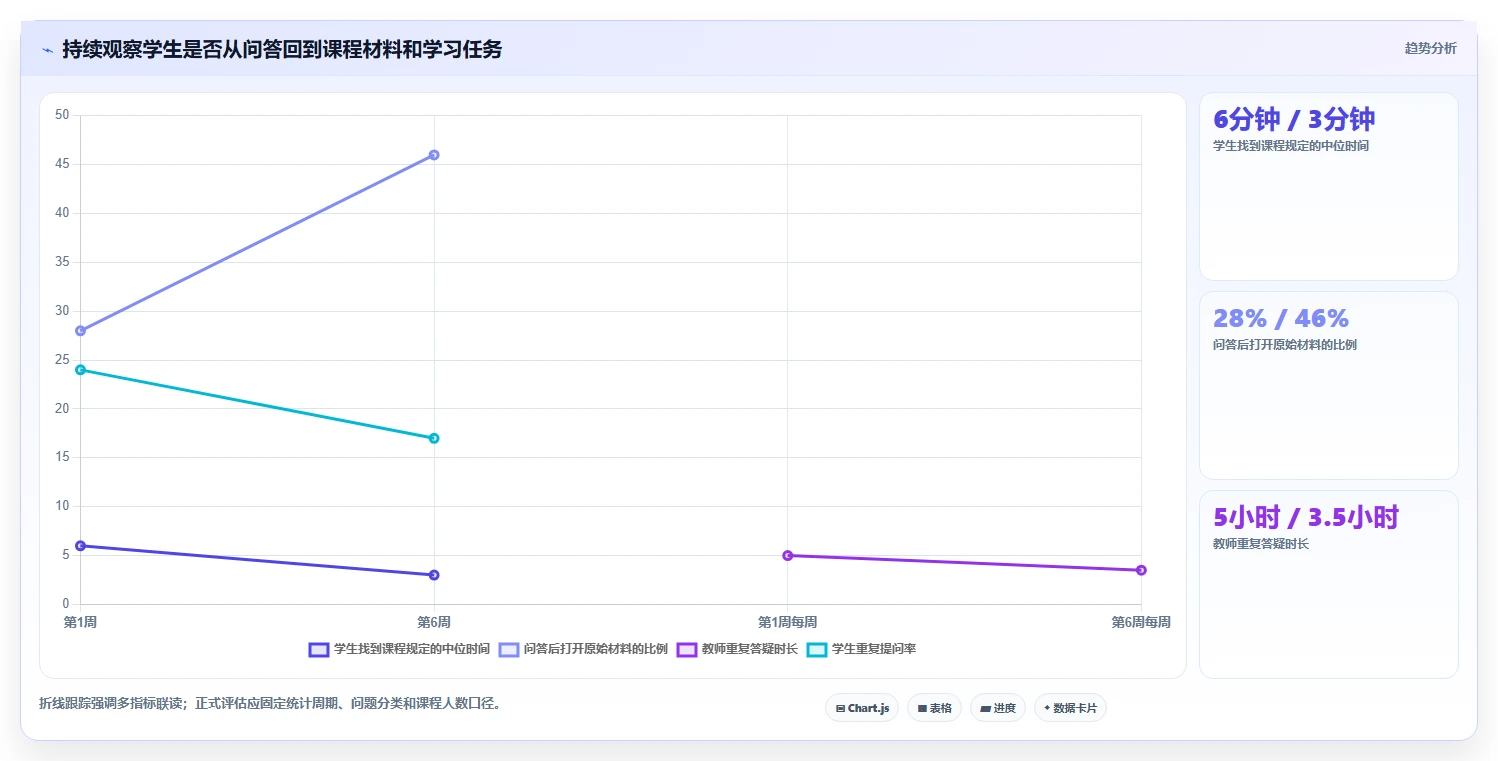Click the 第6周 x-axis label
Screen dimensions: 1498x761
coord(434,622)
